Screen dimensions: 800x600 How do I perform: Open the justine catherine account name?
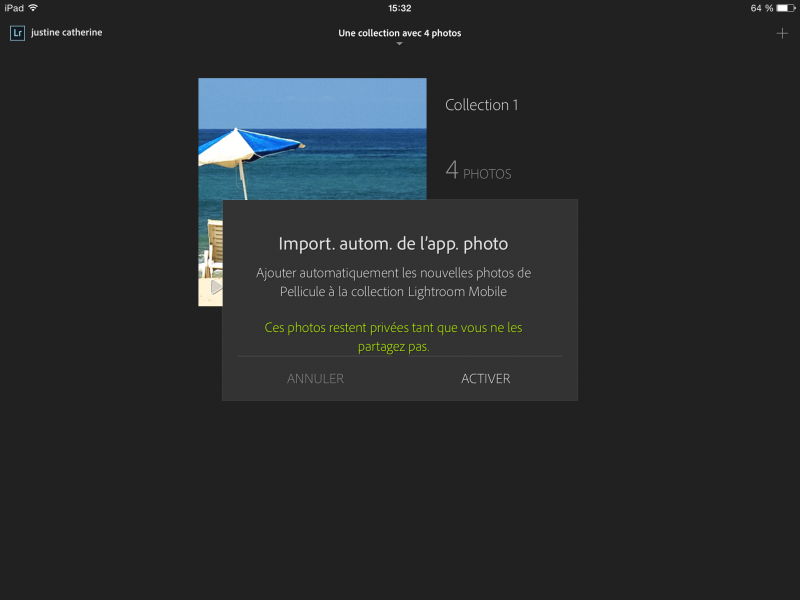tap(66, 33)
